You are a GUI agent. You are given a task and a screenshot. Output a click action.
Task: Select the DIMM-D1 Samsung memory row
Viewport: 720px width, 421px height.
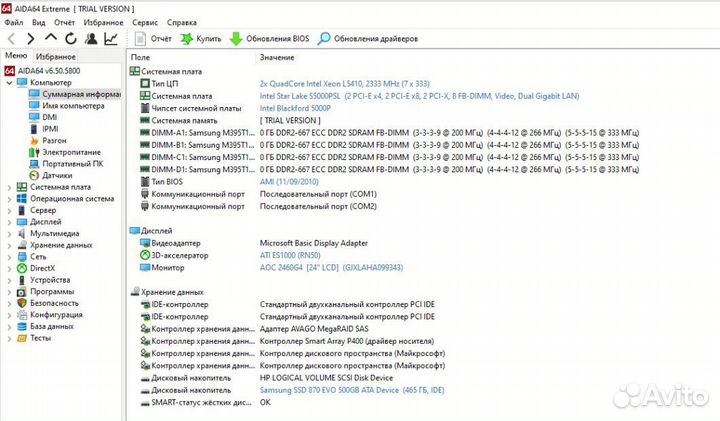pos(389,169)
